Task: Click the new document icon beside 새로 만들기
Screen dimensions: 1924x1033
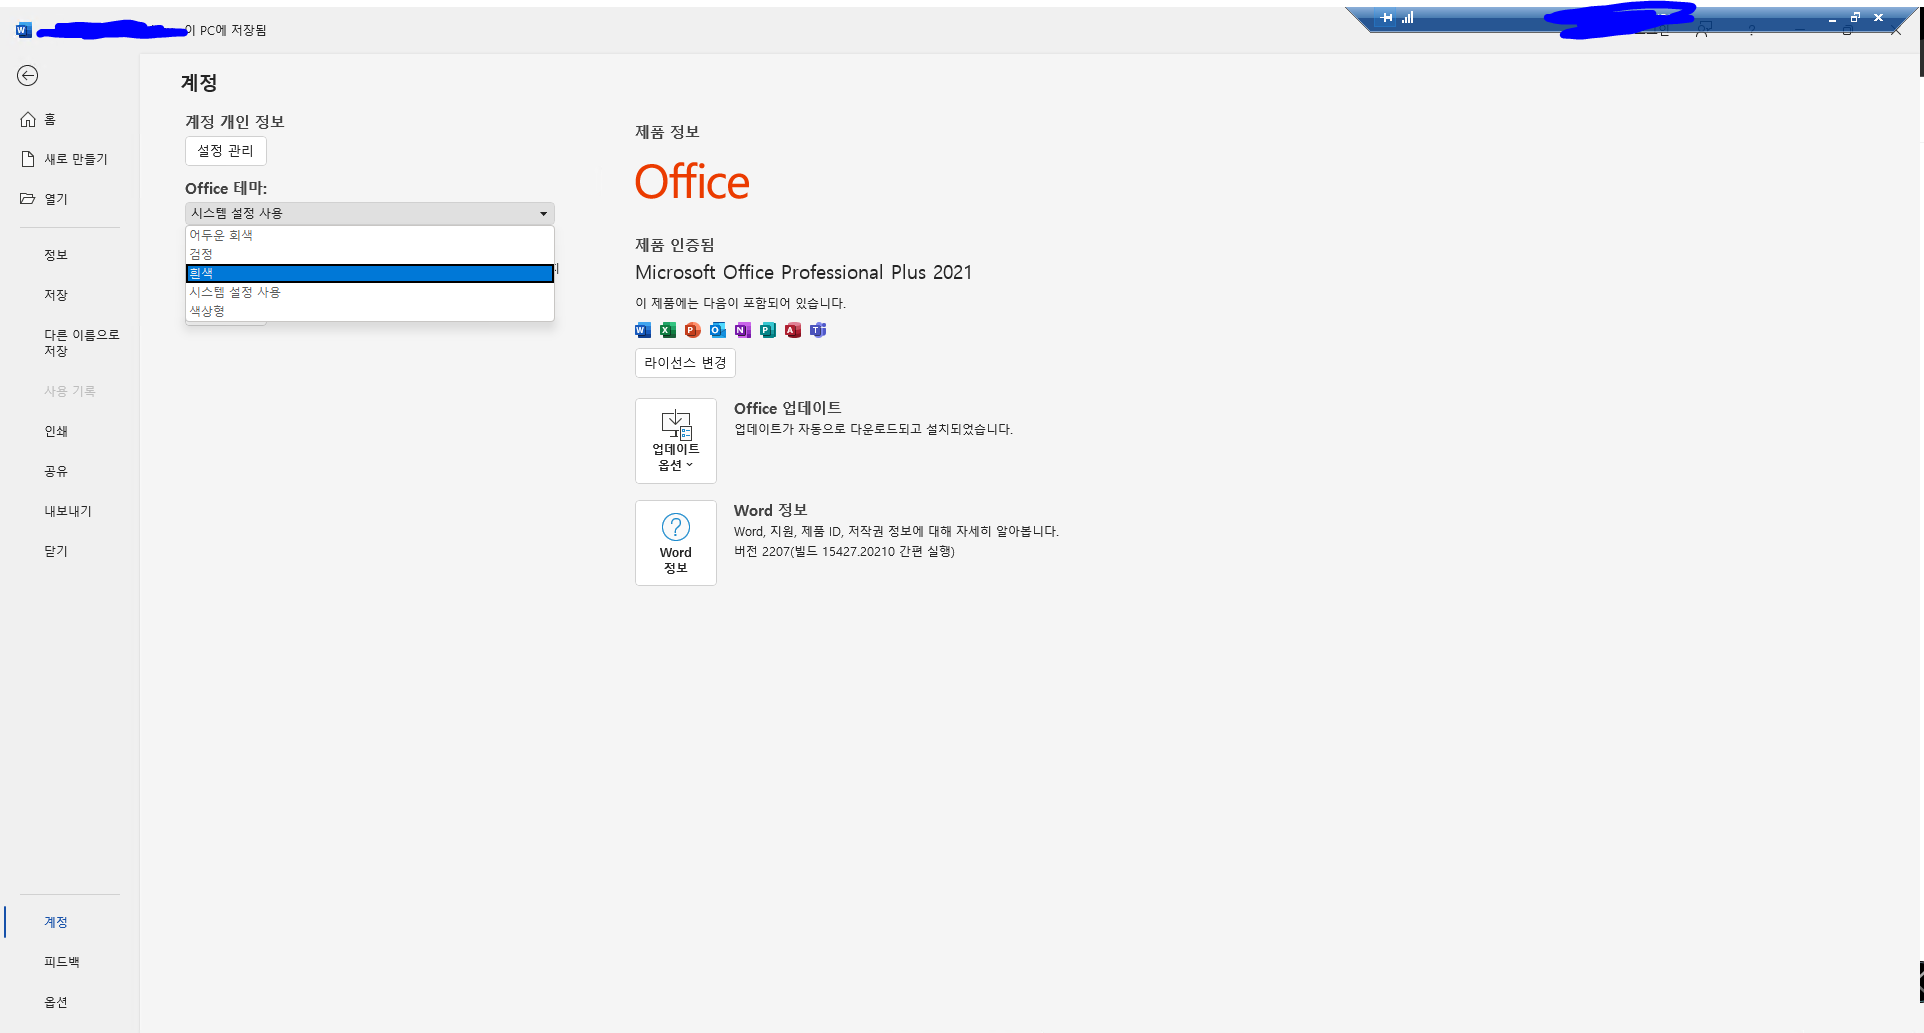Action: click(28, 159)
